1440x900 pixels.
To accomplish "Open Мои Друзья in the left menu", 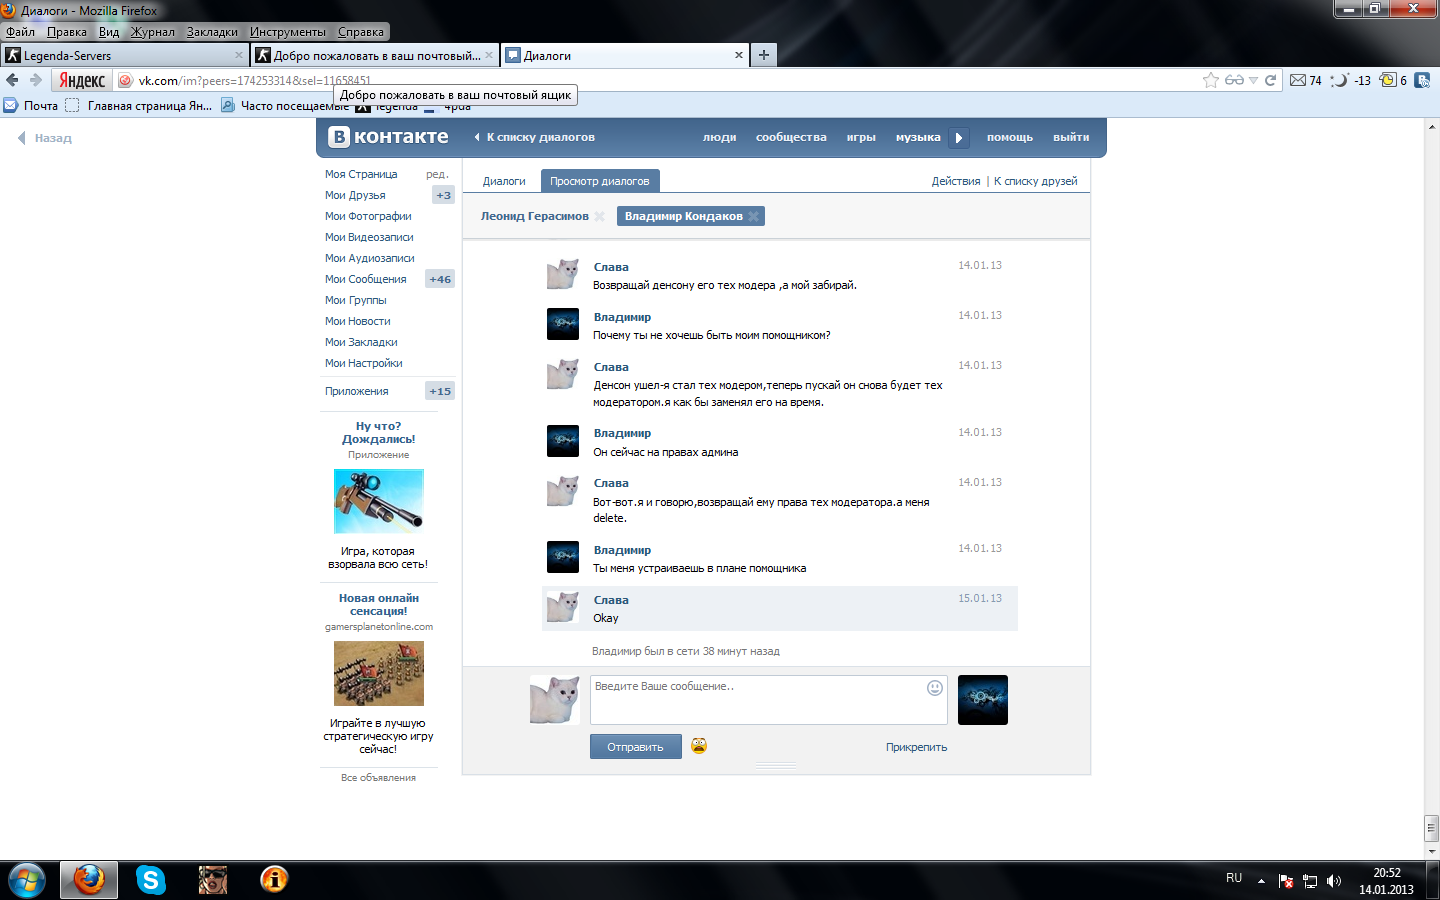I will pyautogui.click(x=355, y=195).
